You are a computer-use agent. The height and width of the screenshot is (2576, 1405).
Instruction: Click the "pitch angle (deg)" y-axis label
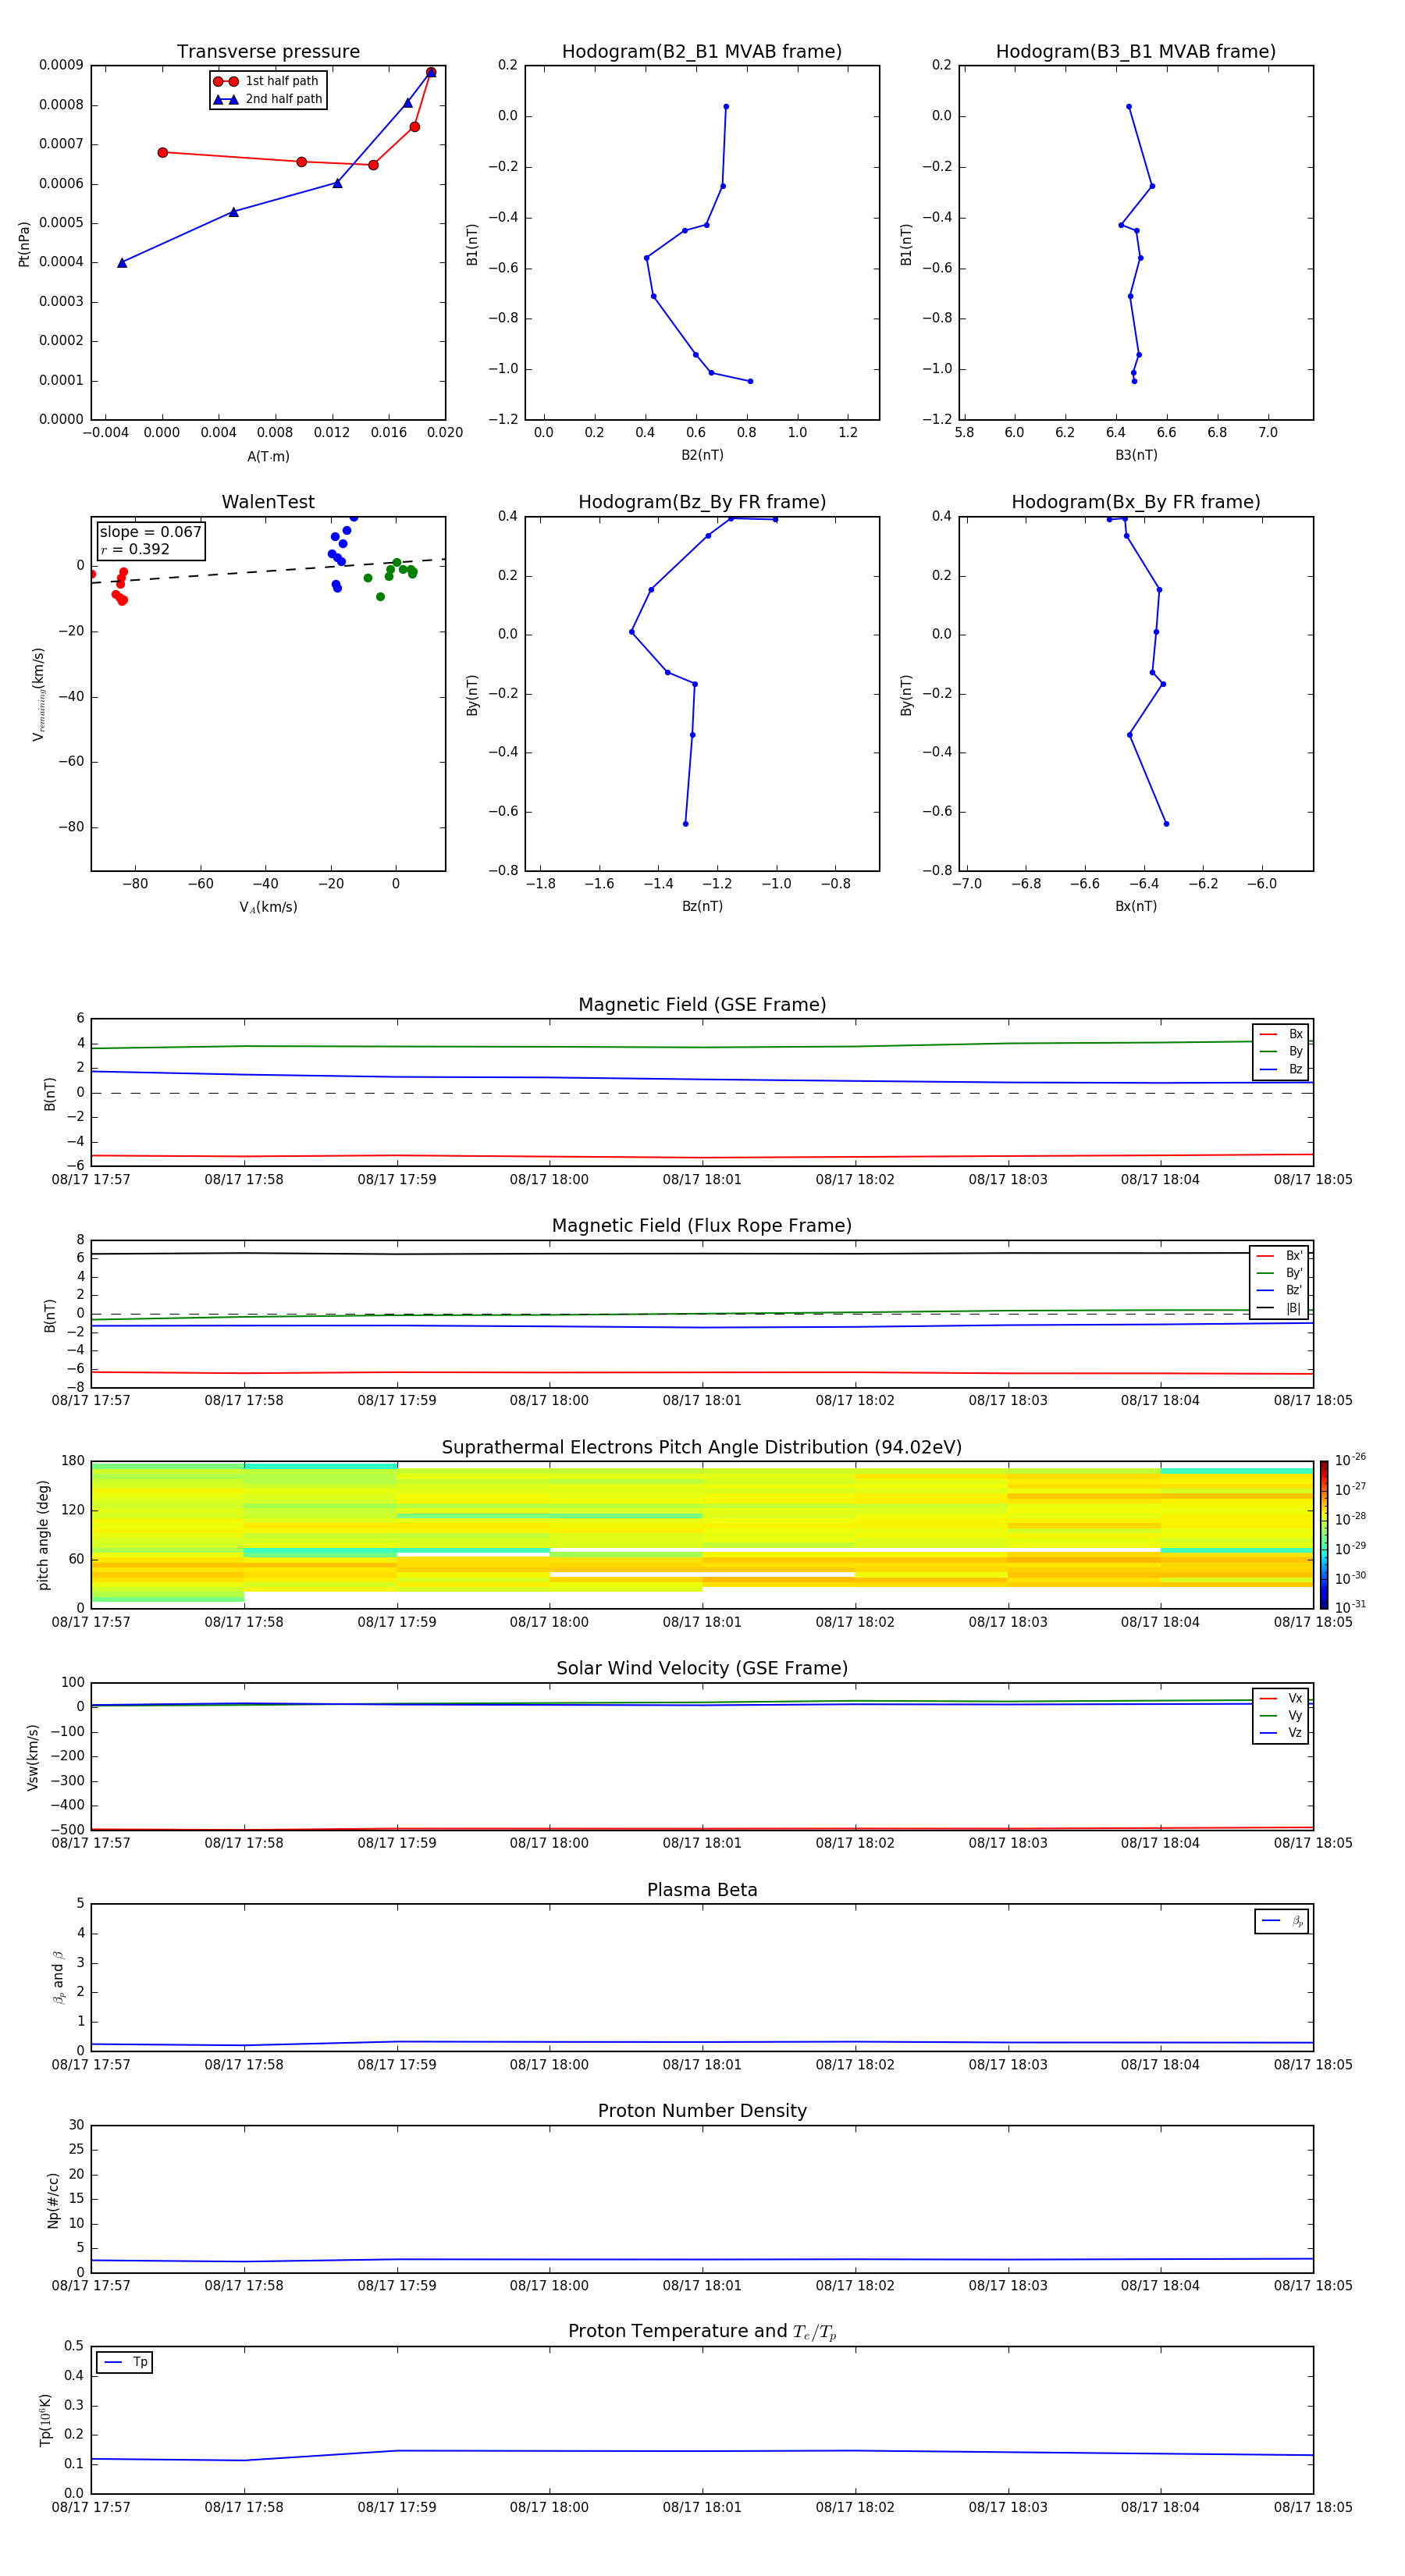(x=43, y=1535)
